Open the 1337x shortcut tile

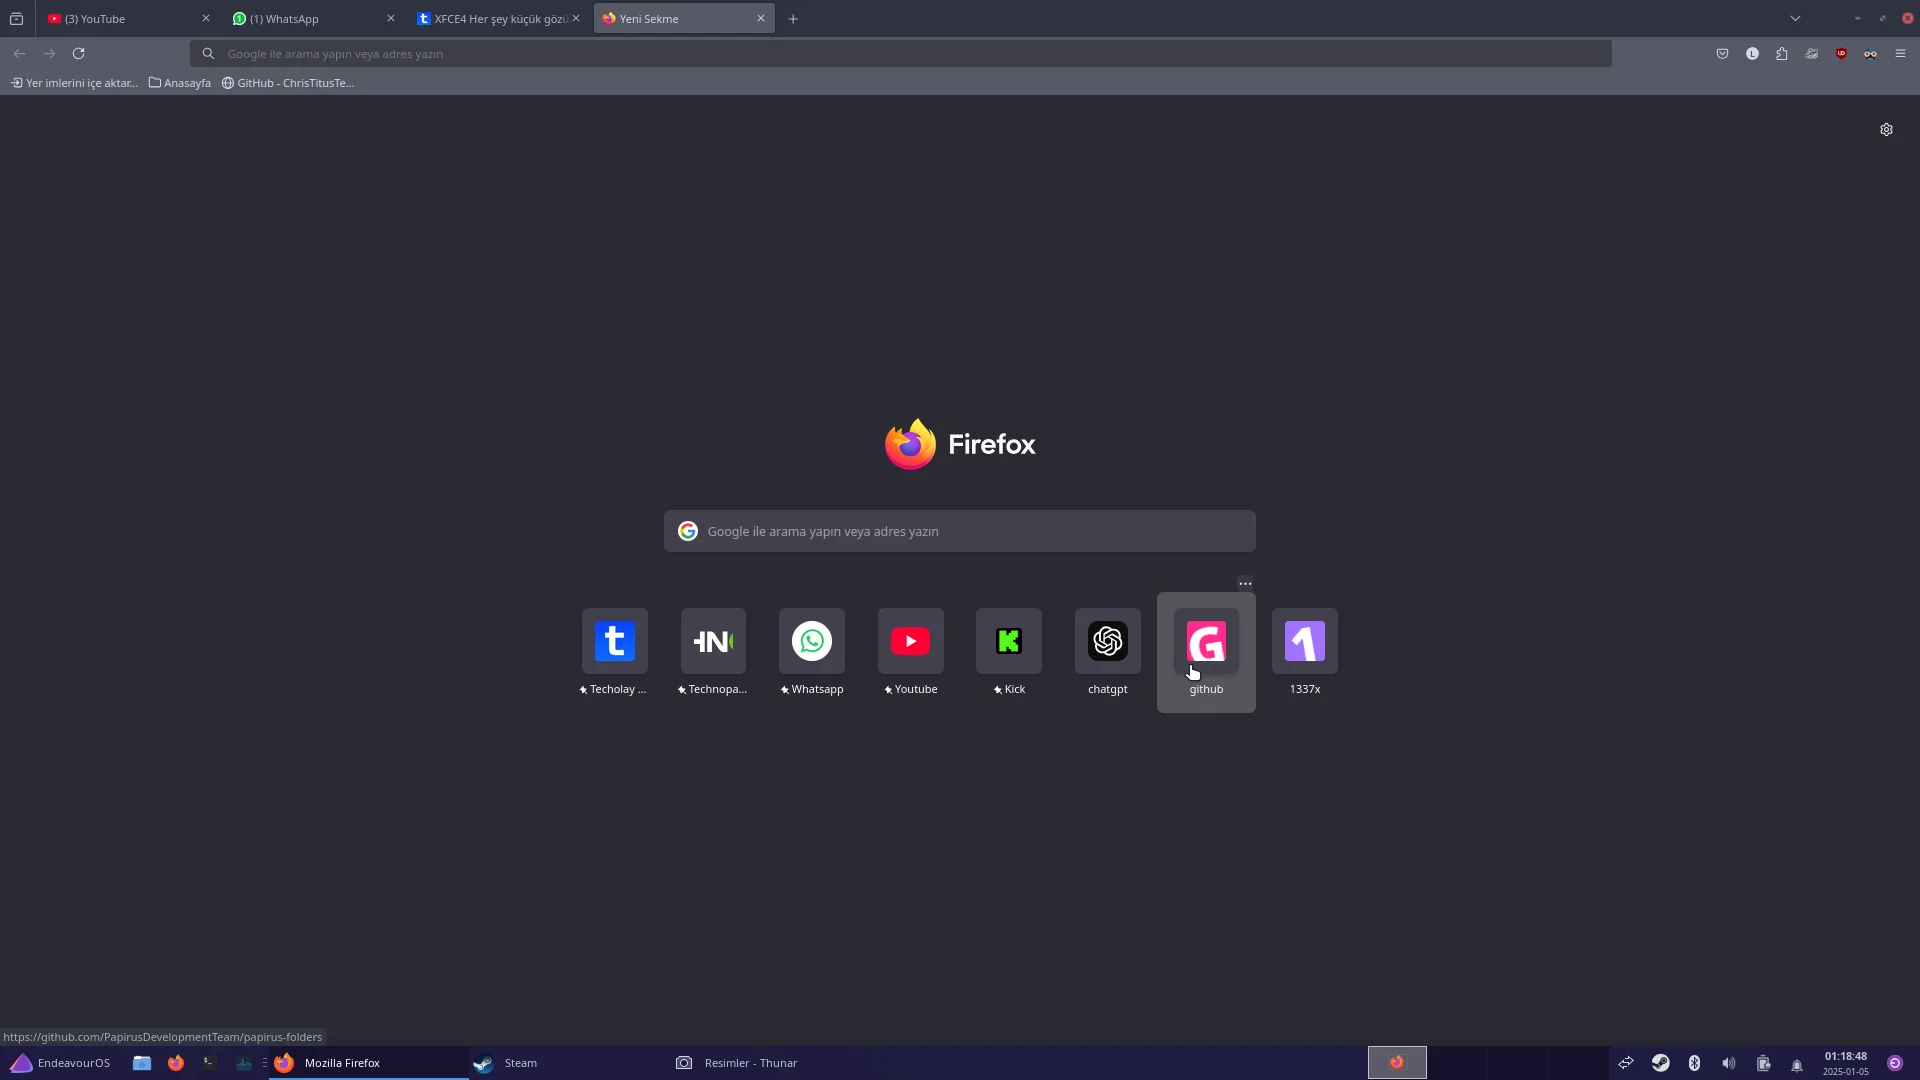coord(1305,641)
